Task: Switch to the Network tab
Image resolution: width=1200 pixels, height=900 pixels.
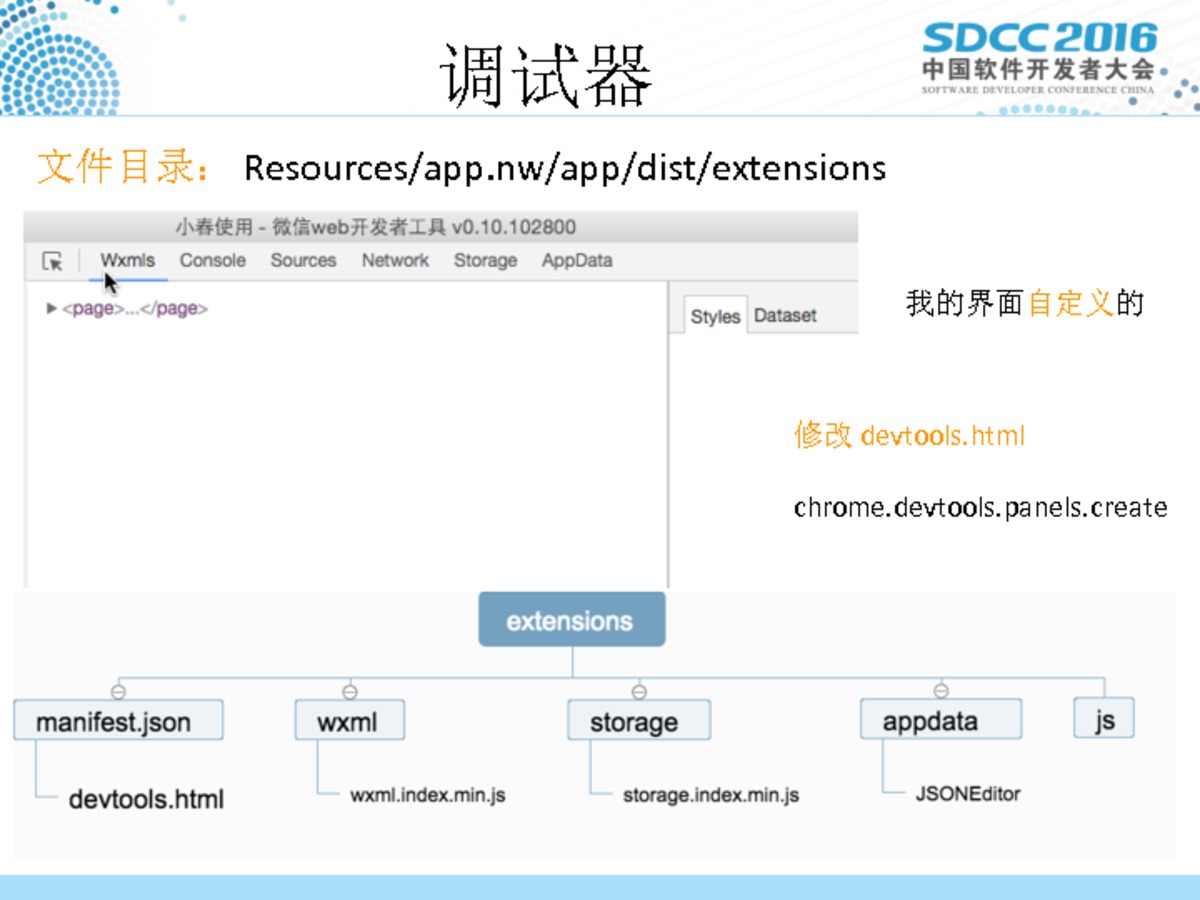Action: 395,260
